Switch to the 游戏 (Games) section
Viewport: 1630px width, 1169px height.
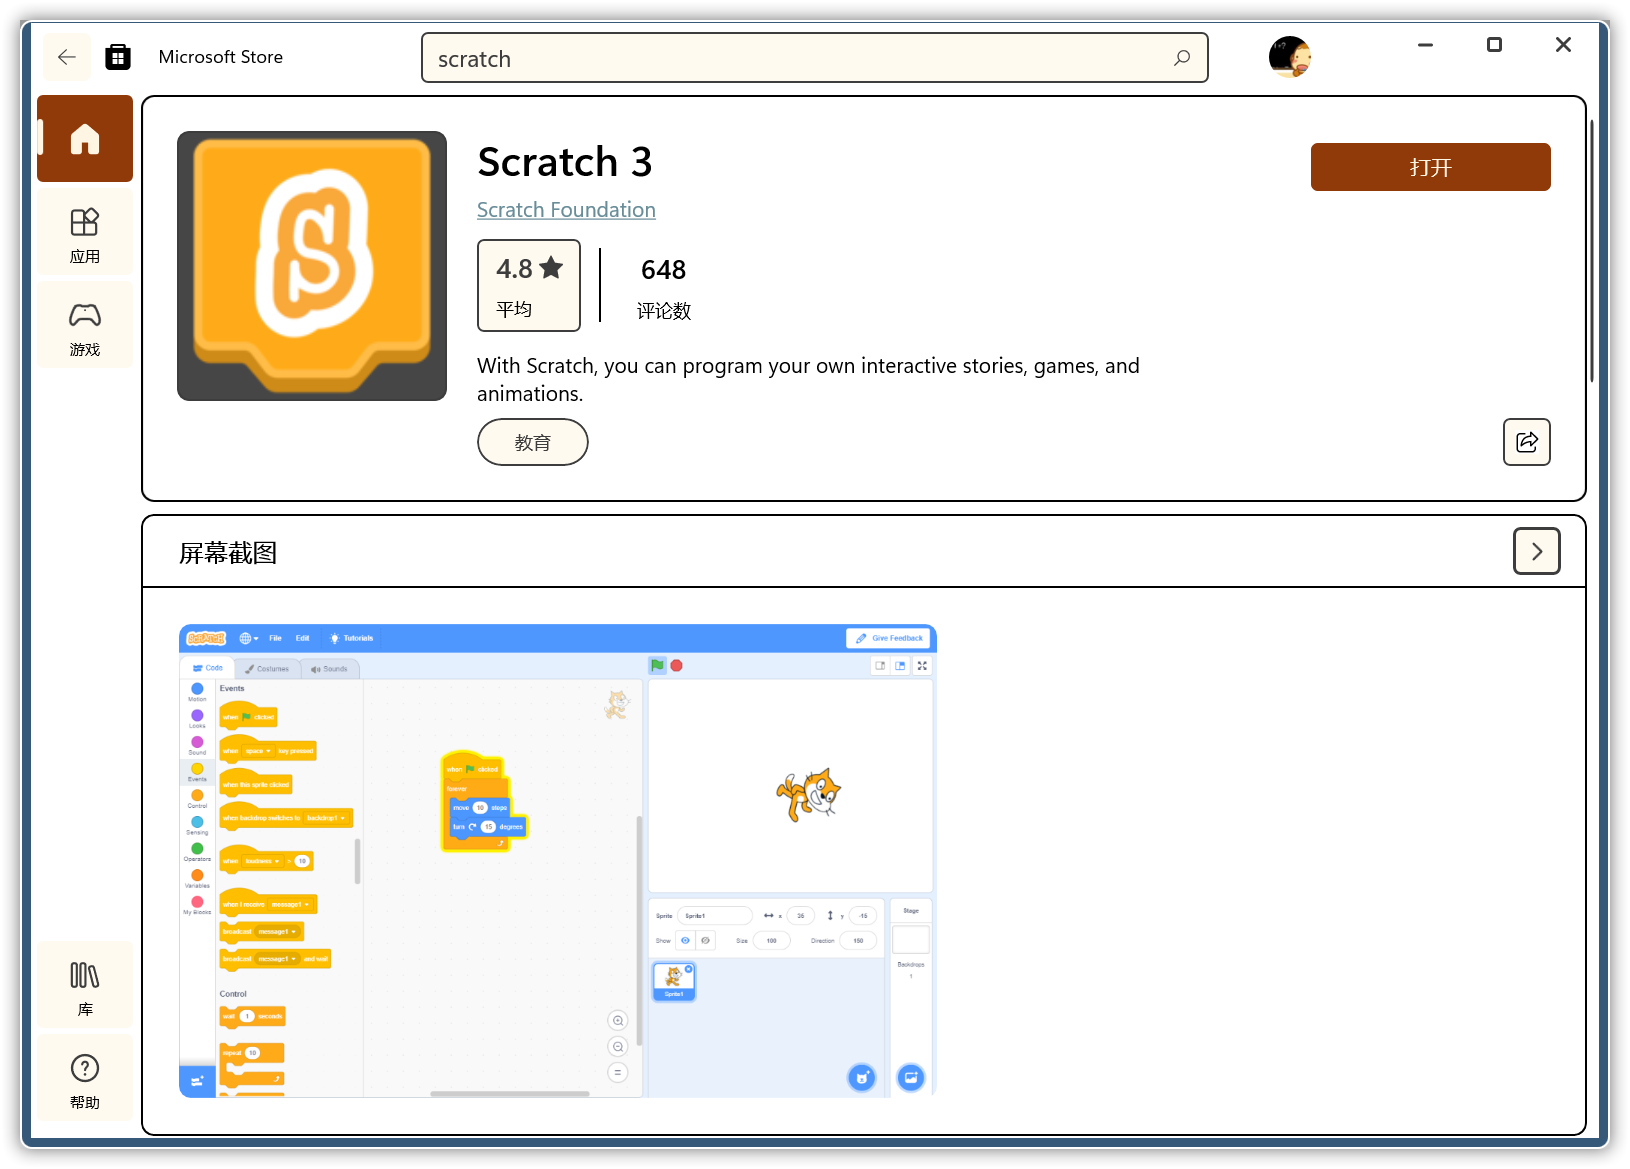(x=85, y=325)
